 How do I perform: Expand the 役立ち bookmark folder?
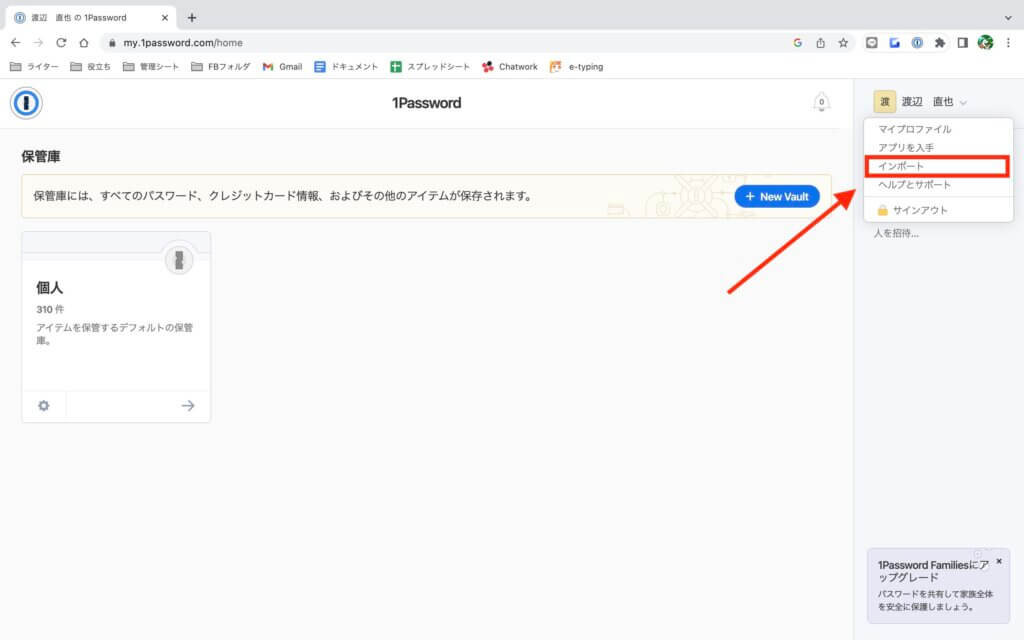pos(90,67)
